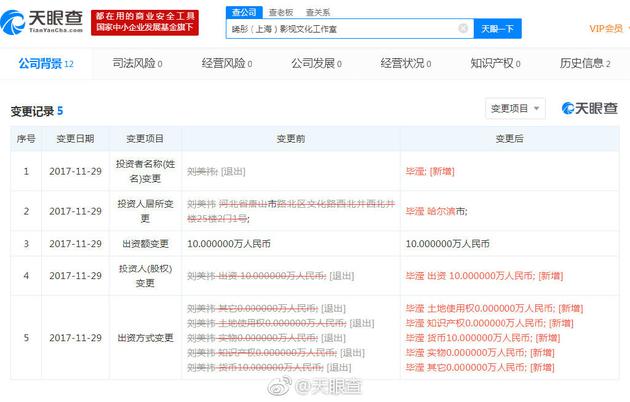Clear search box with the x icon
Image resolution: width=630 pixels, height=402 pixels.
(x=462, y=29)
